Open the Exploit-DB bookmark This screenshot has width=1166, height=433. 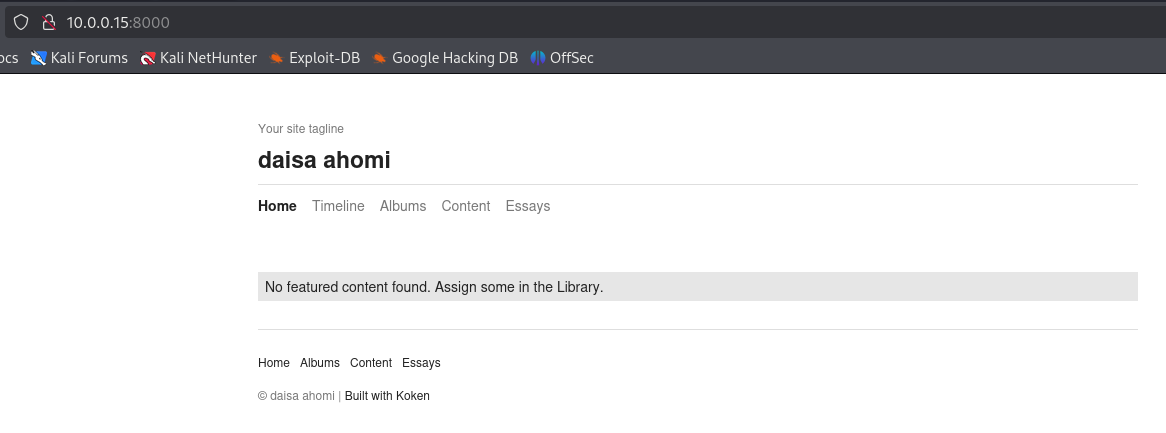[315, 58]
